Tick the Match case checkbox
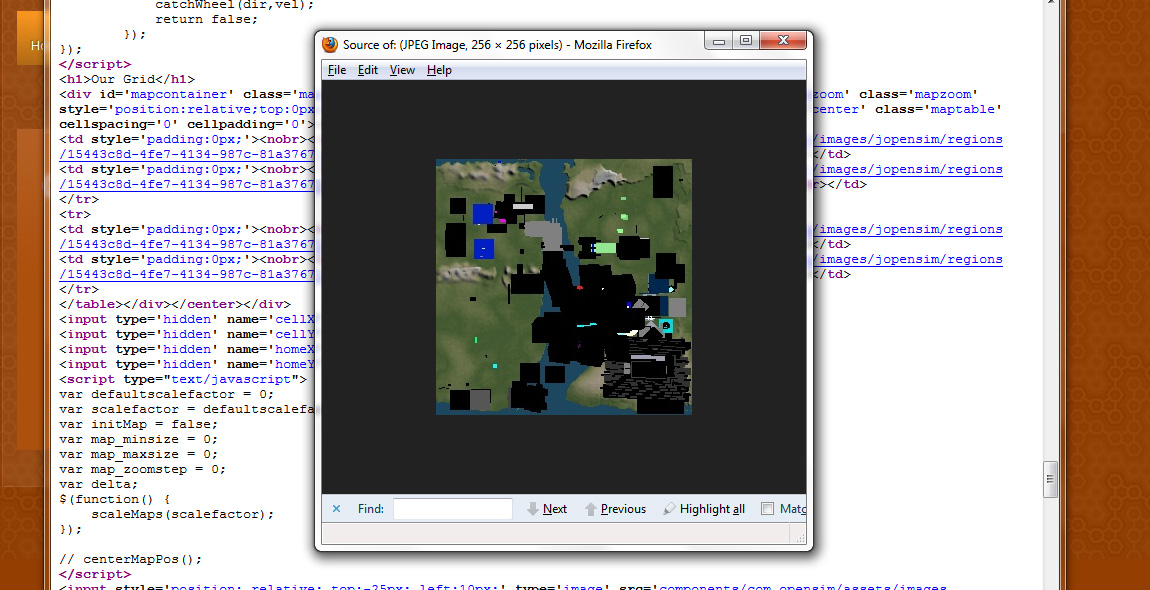The image size is (1150, 590). coord(767,509)
